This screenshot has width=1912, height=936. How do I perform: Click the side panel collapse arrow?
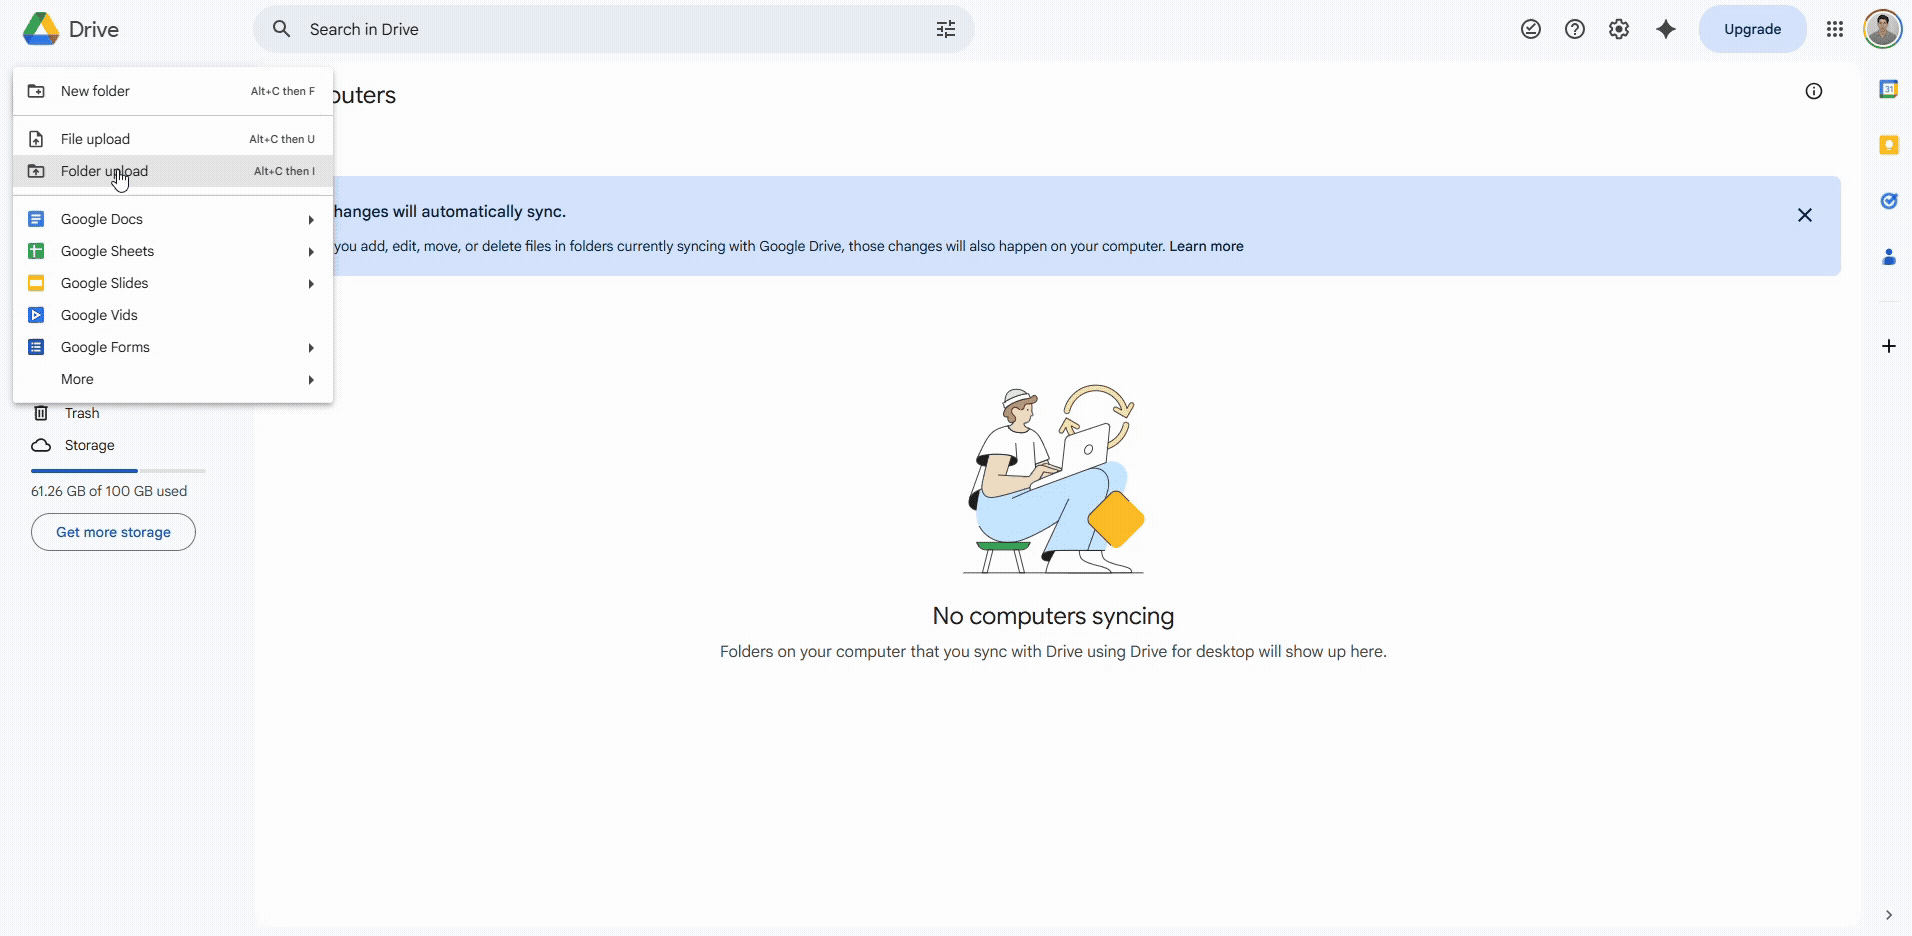click(x=1889, y=915)
